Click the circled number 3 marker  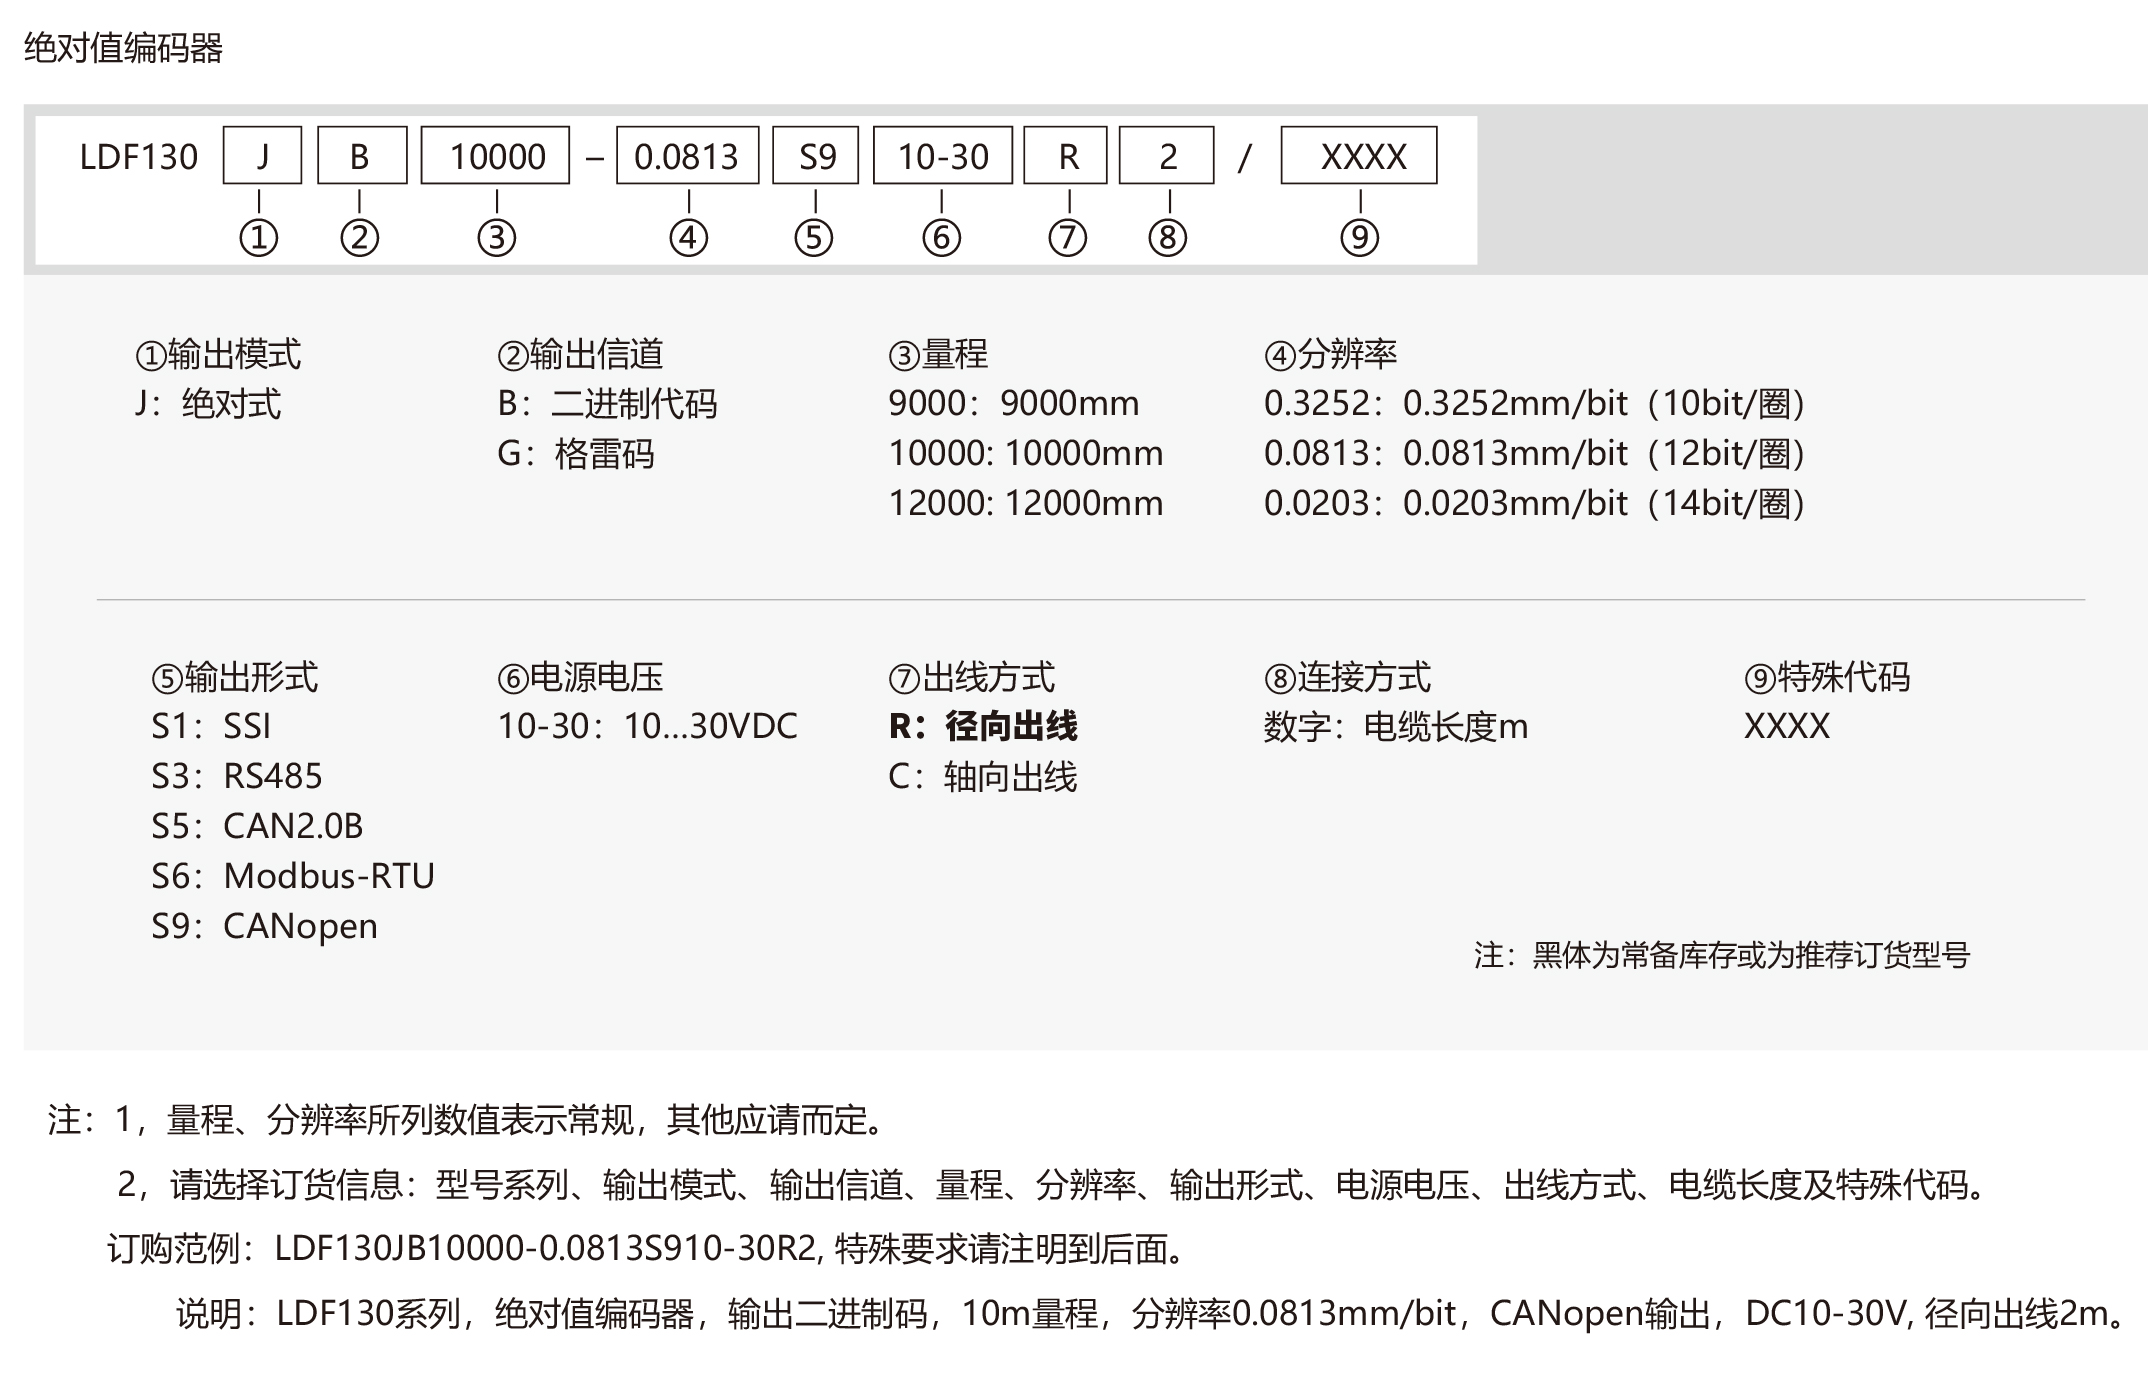(x=497, y=238)
